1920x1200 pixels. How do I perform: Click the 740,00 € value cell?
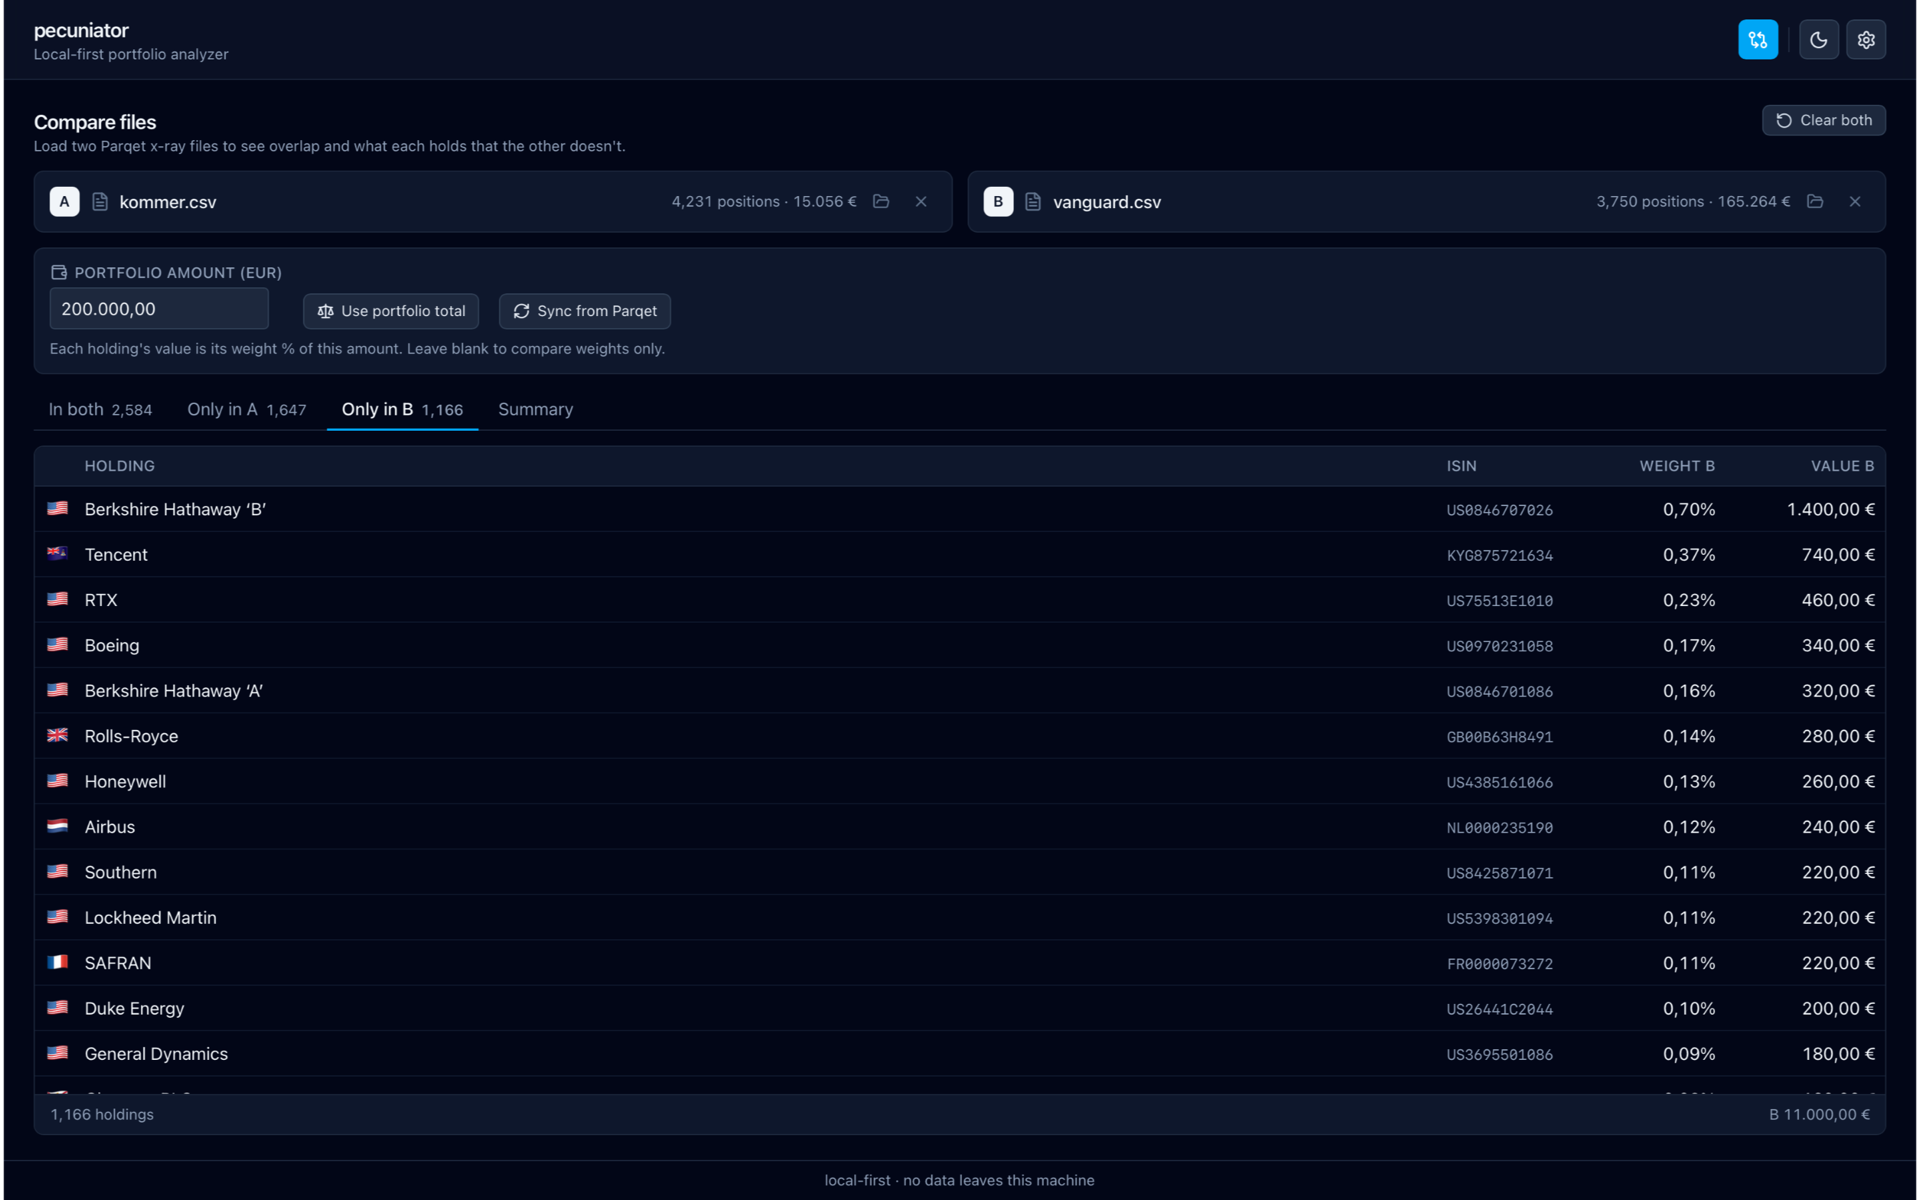[1838, 554]
